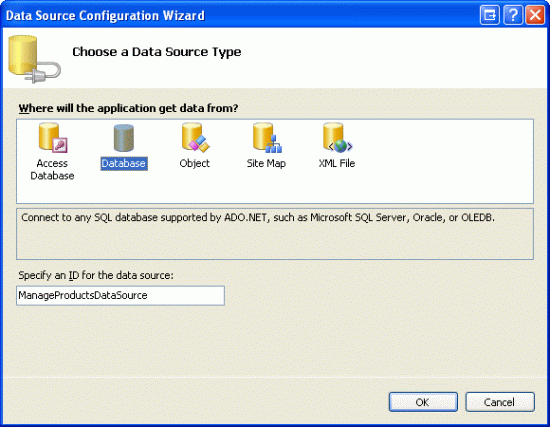Close the Data Source Configuration Wizard
550x427 pixels.
pos(535,15)
